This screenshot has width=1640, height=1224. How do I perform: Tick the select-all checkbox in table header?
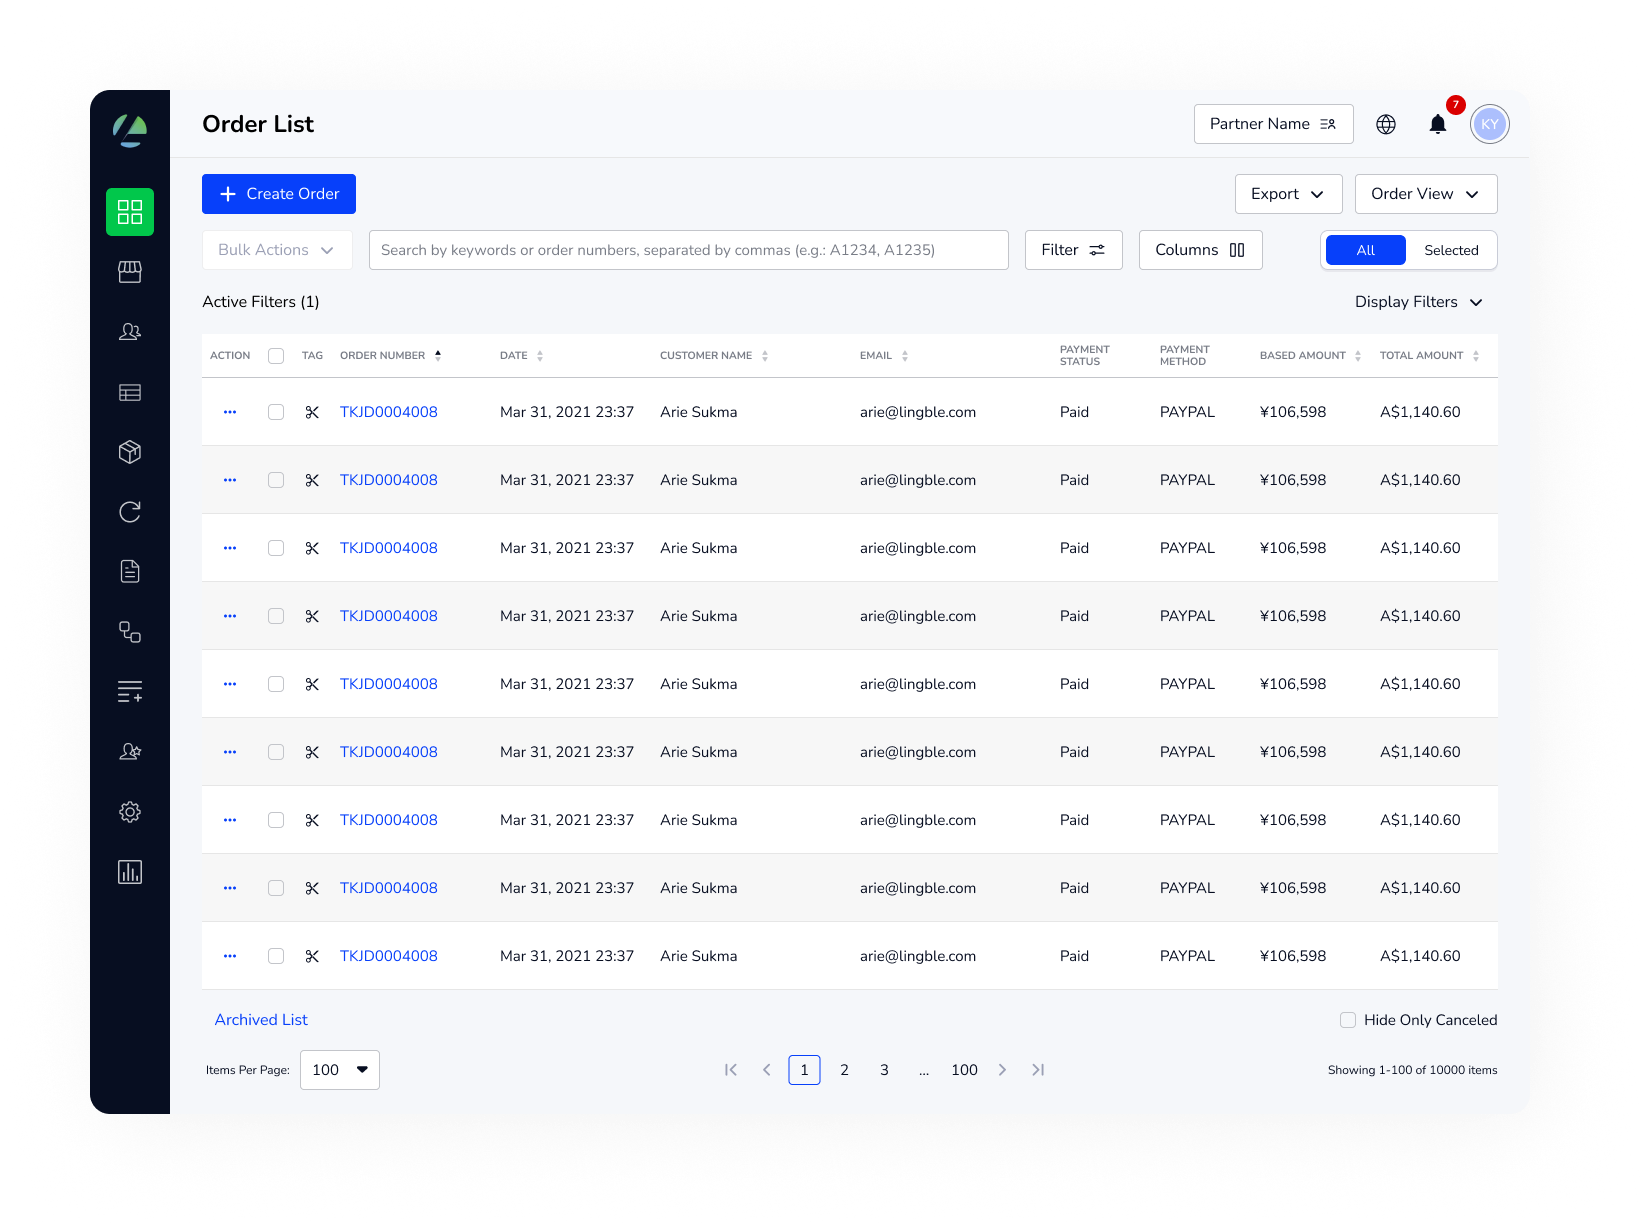(276, 356)
